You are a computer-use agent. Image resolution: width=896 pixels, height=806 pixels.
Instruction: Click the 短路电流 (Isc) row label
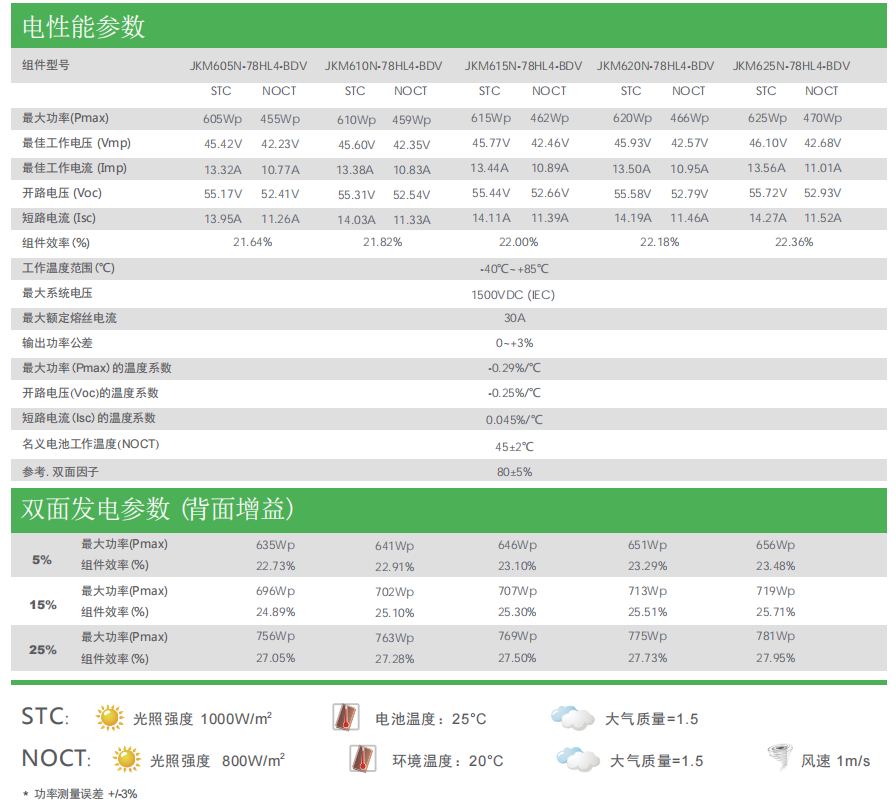pyautogui.click(x=59, y=218)
